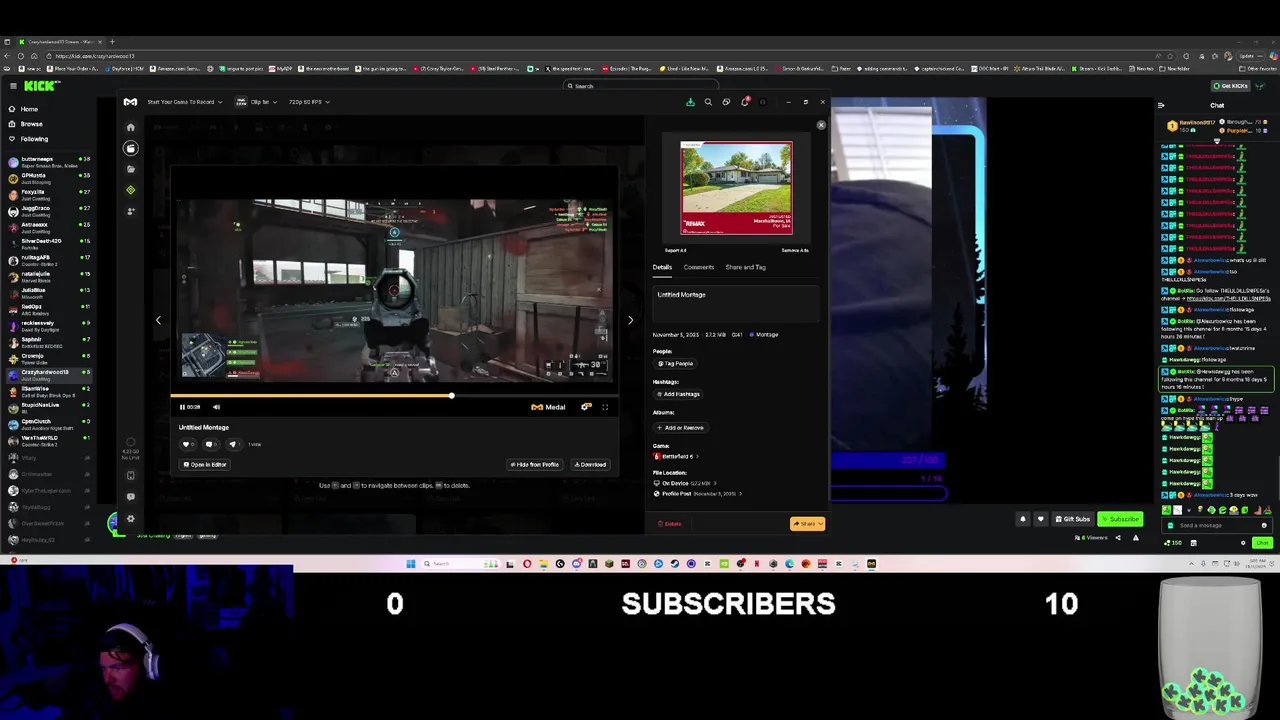The width and height of the screenshot is (1280, 720).
Task: Click the Tag People button
Action: click(x=675, y=364)
